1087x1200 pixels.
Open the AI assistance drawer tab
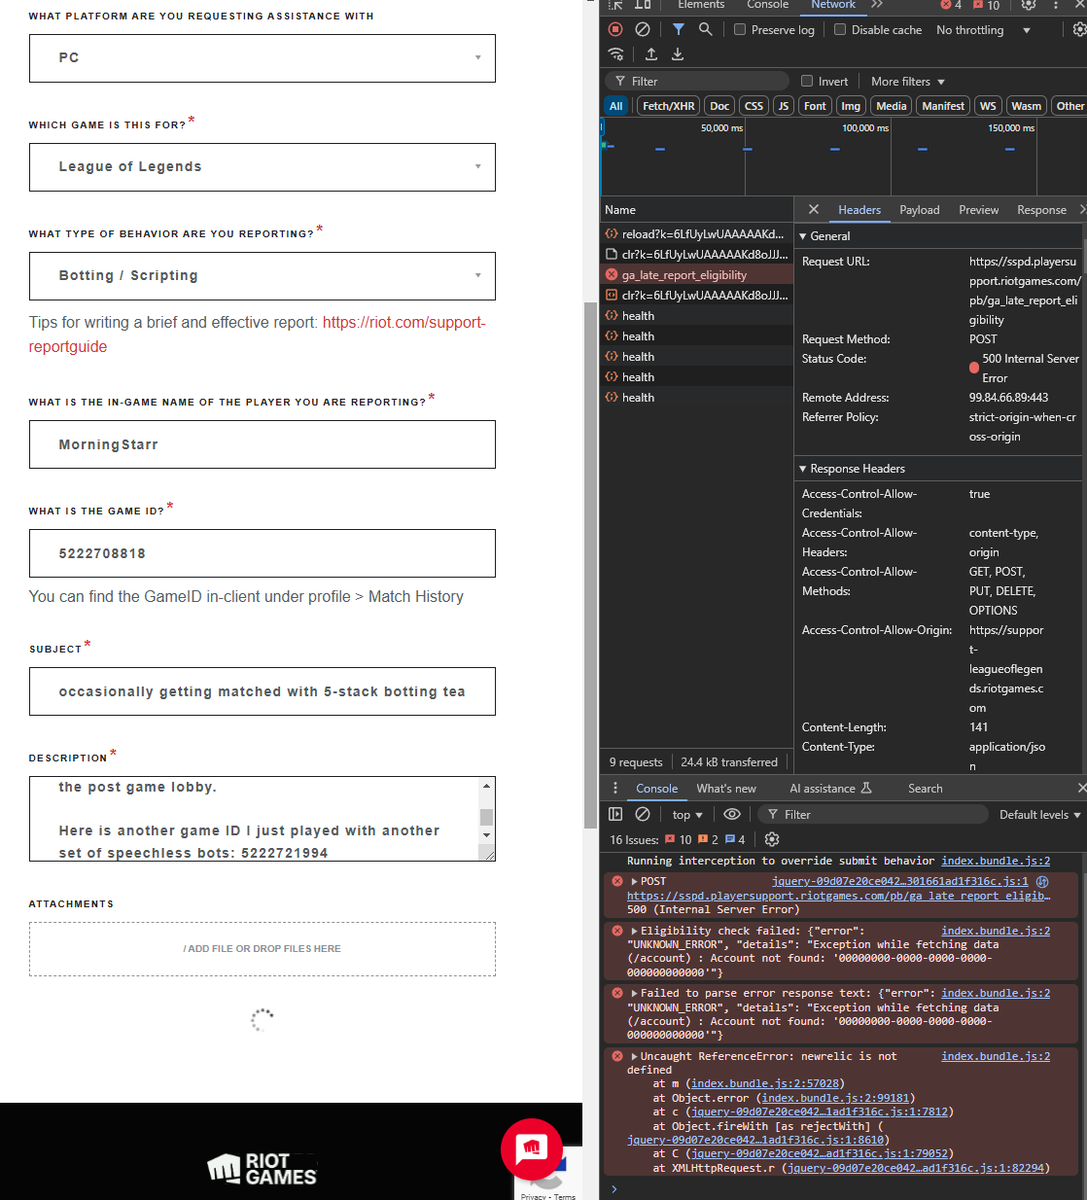830,788
